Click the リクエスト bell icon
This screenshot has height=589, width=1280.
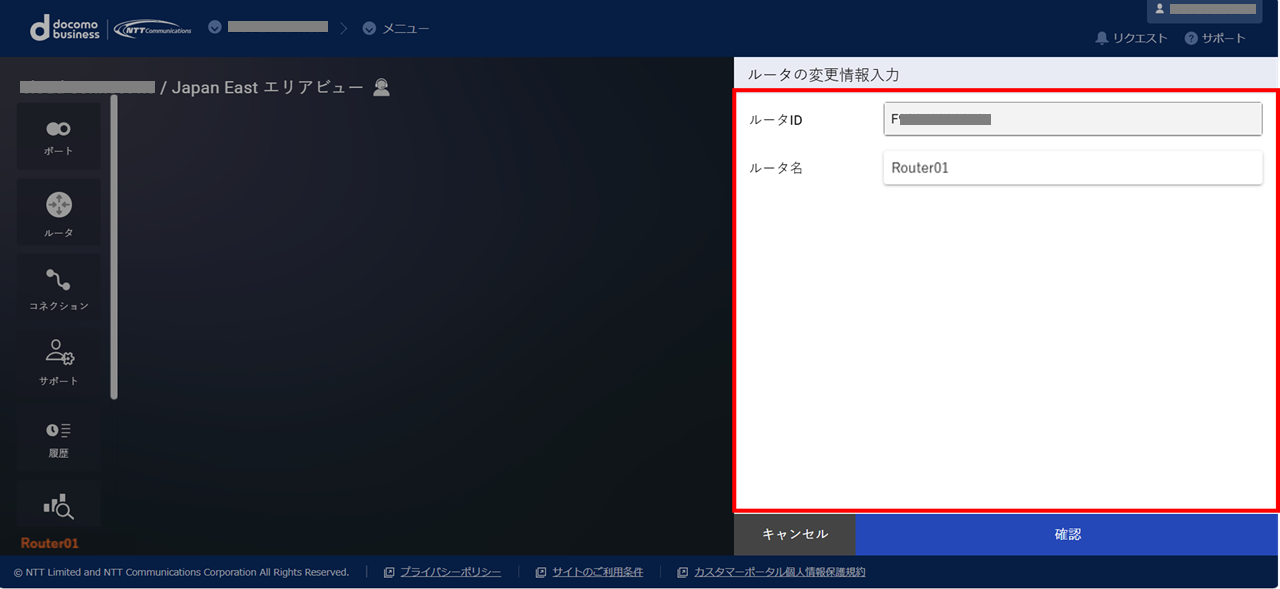pos(1102,38)
